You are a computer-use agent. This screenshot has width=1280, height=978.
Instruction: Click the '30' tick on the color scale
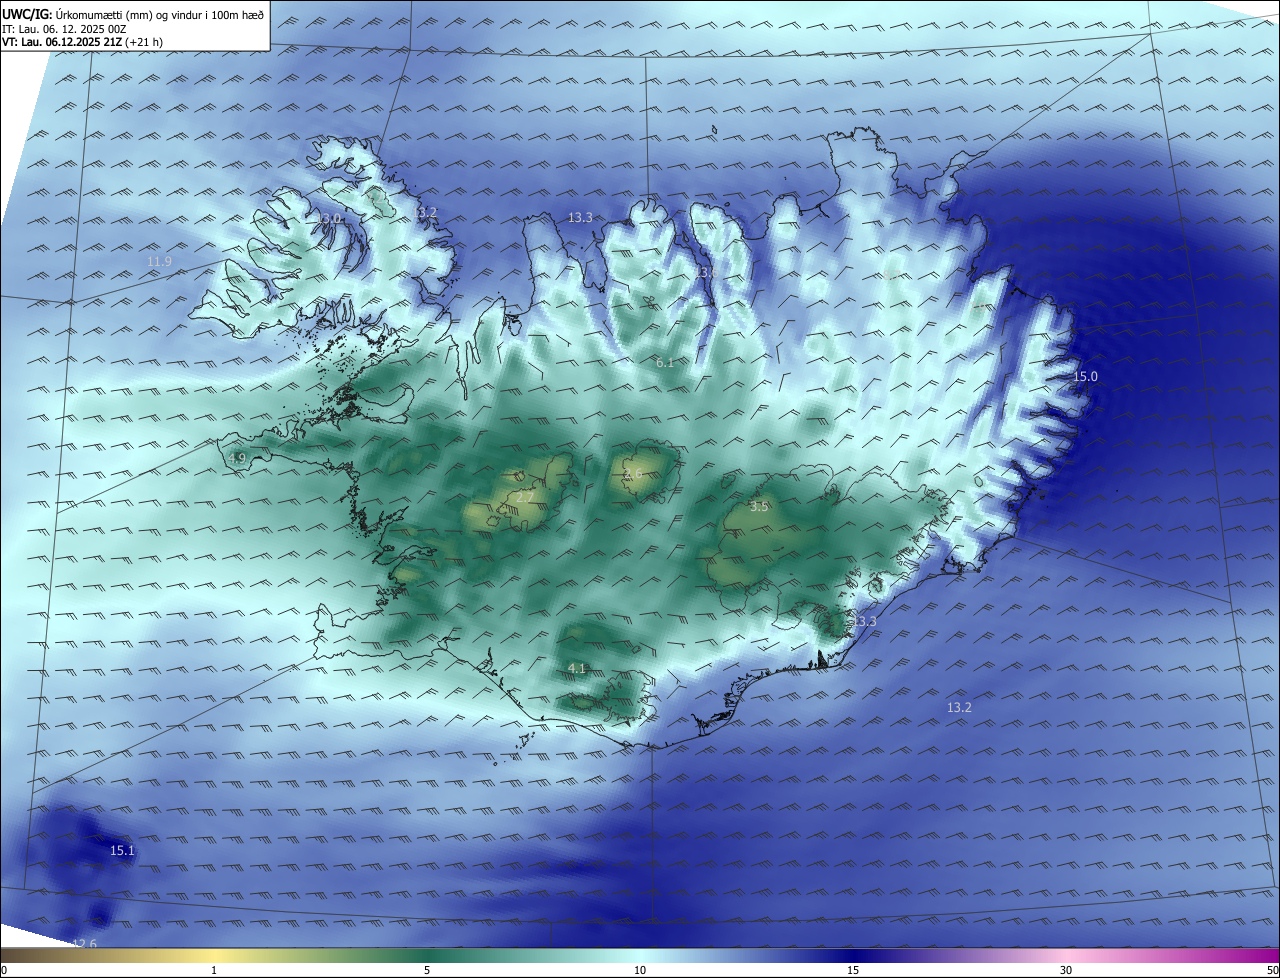pyautogui.click(x=1066, y=970)
